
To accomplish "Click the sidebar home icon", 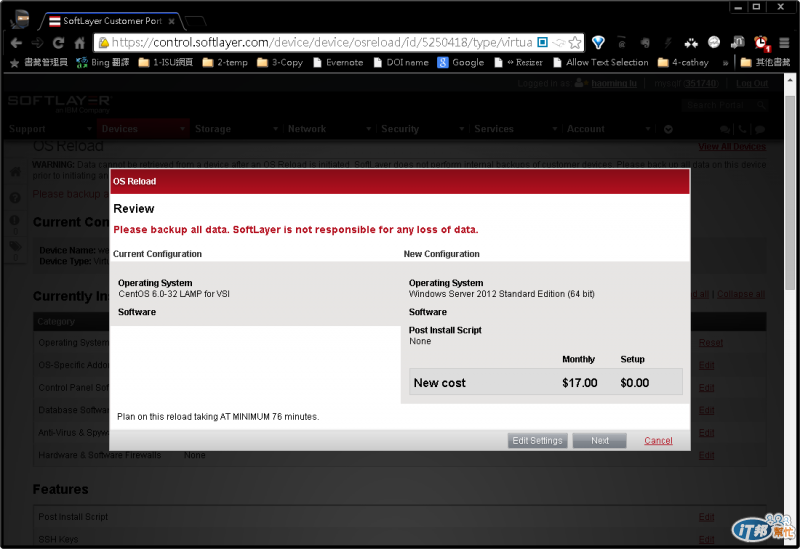I will 15,171.
